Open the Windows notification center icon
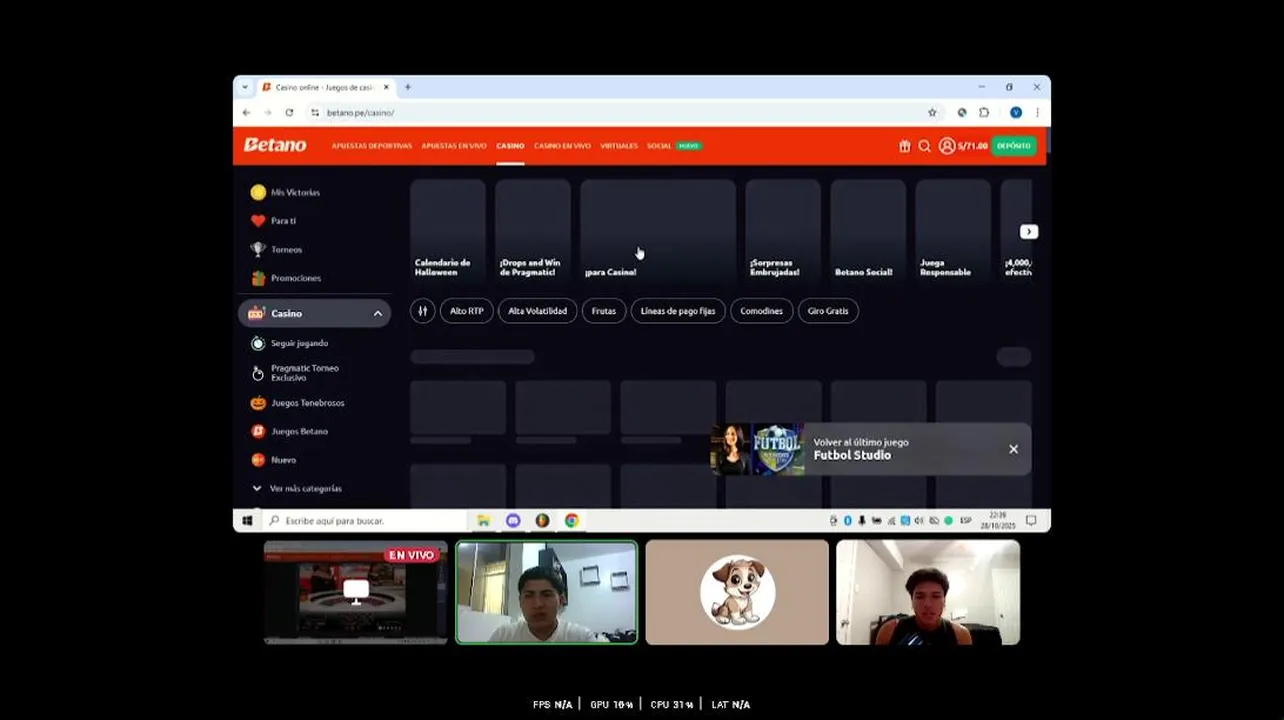Image resolution: width=1284 pixels, height=720 pixels. point(1031,521)
